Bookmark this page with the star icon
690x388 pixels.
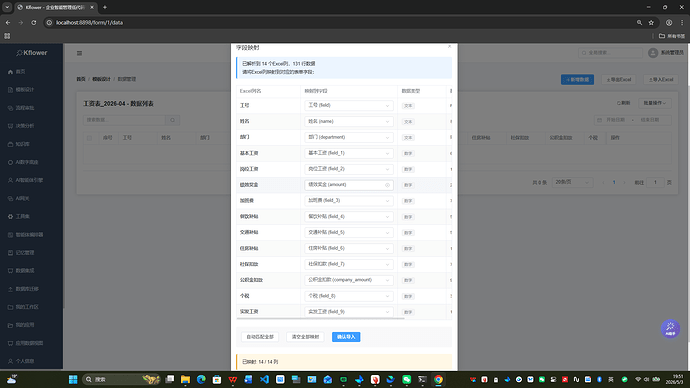point(651,22)
